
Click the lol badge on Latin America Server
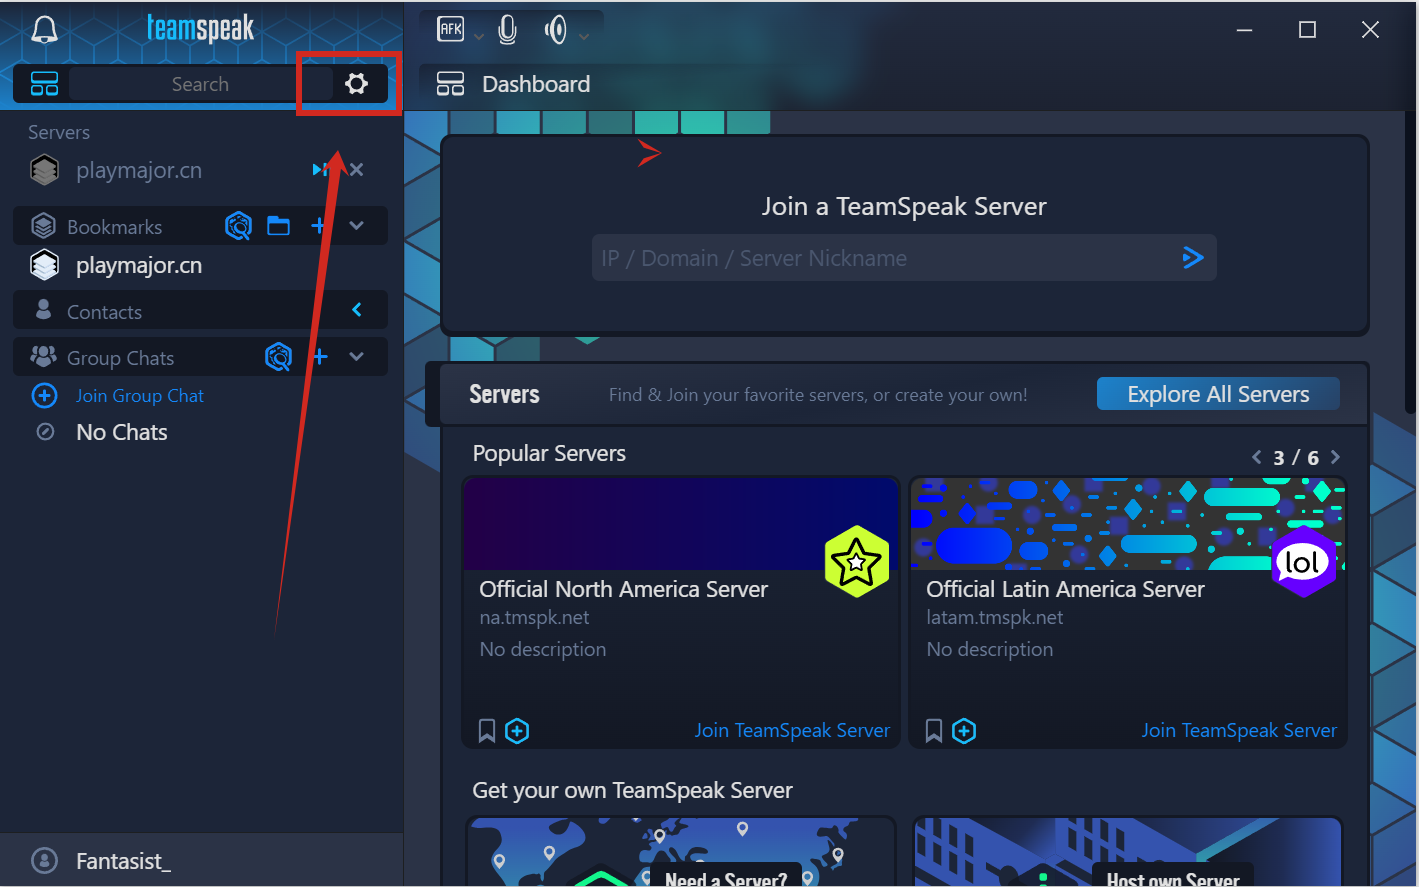pos(1303,562)
